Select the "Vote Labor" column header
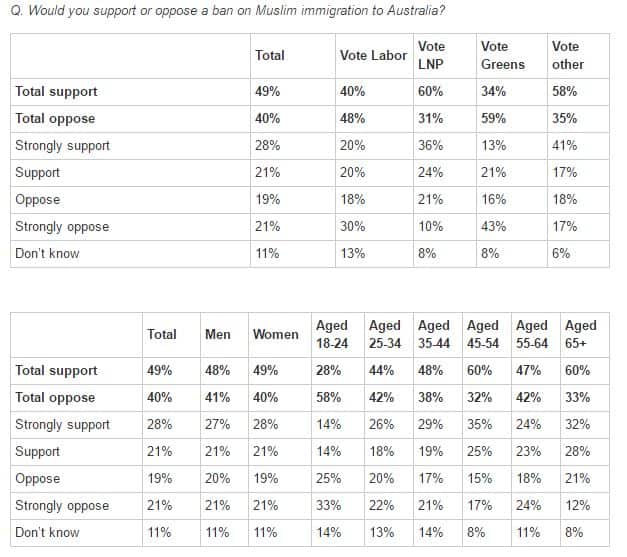Image resolution: width=627 pixels, height=557 pixels. pos(372,56)
